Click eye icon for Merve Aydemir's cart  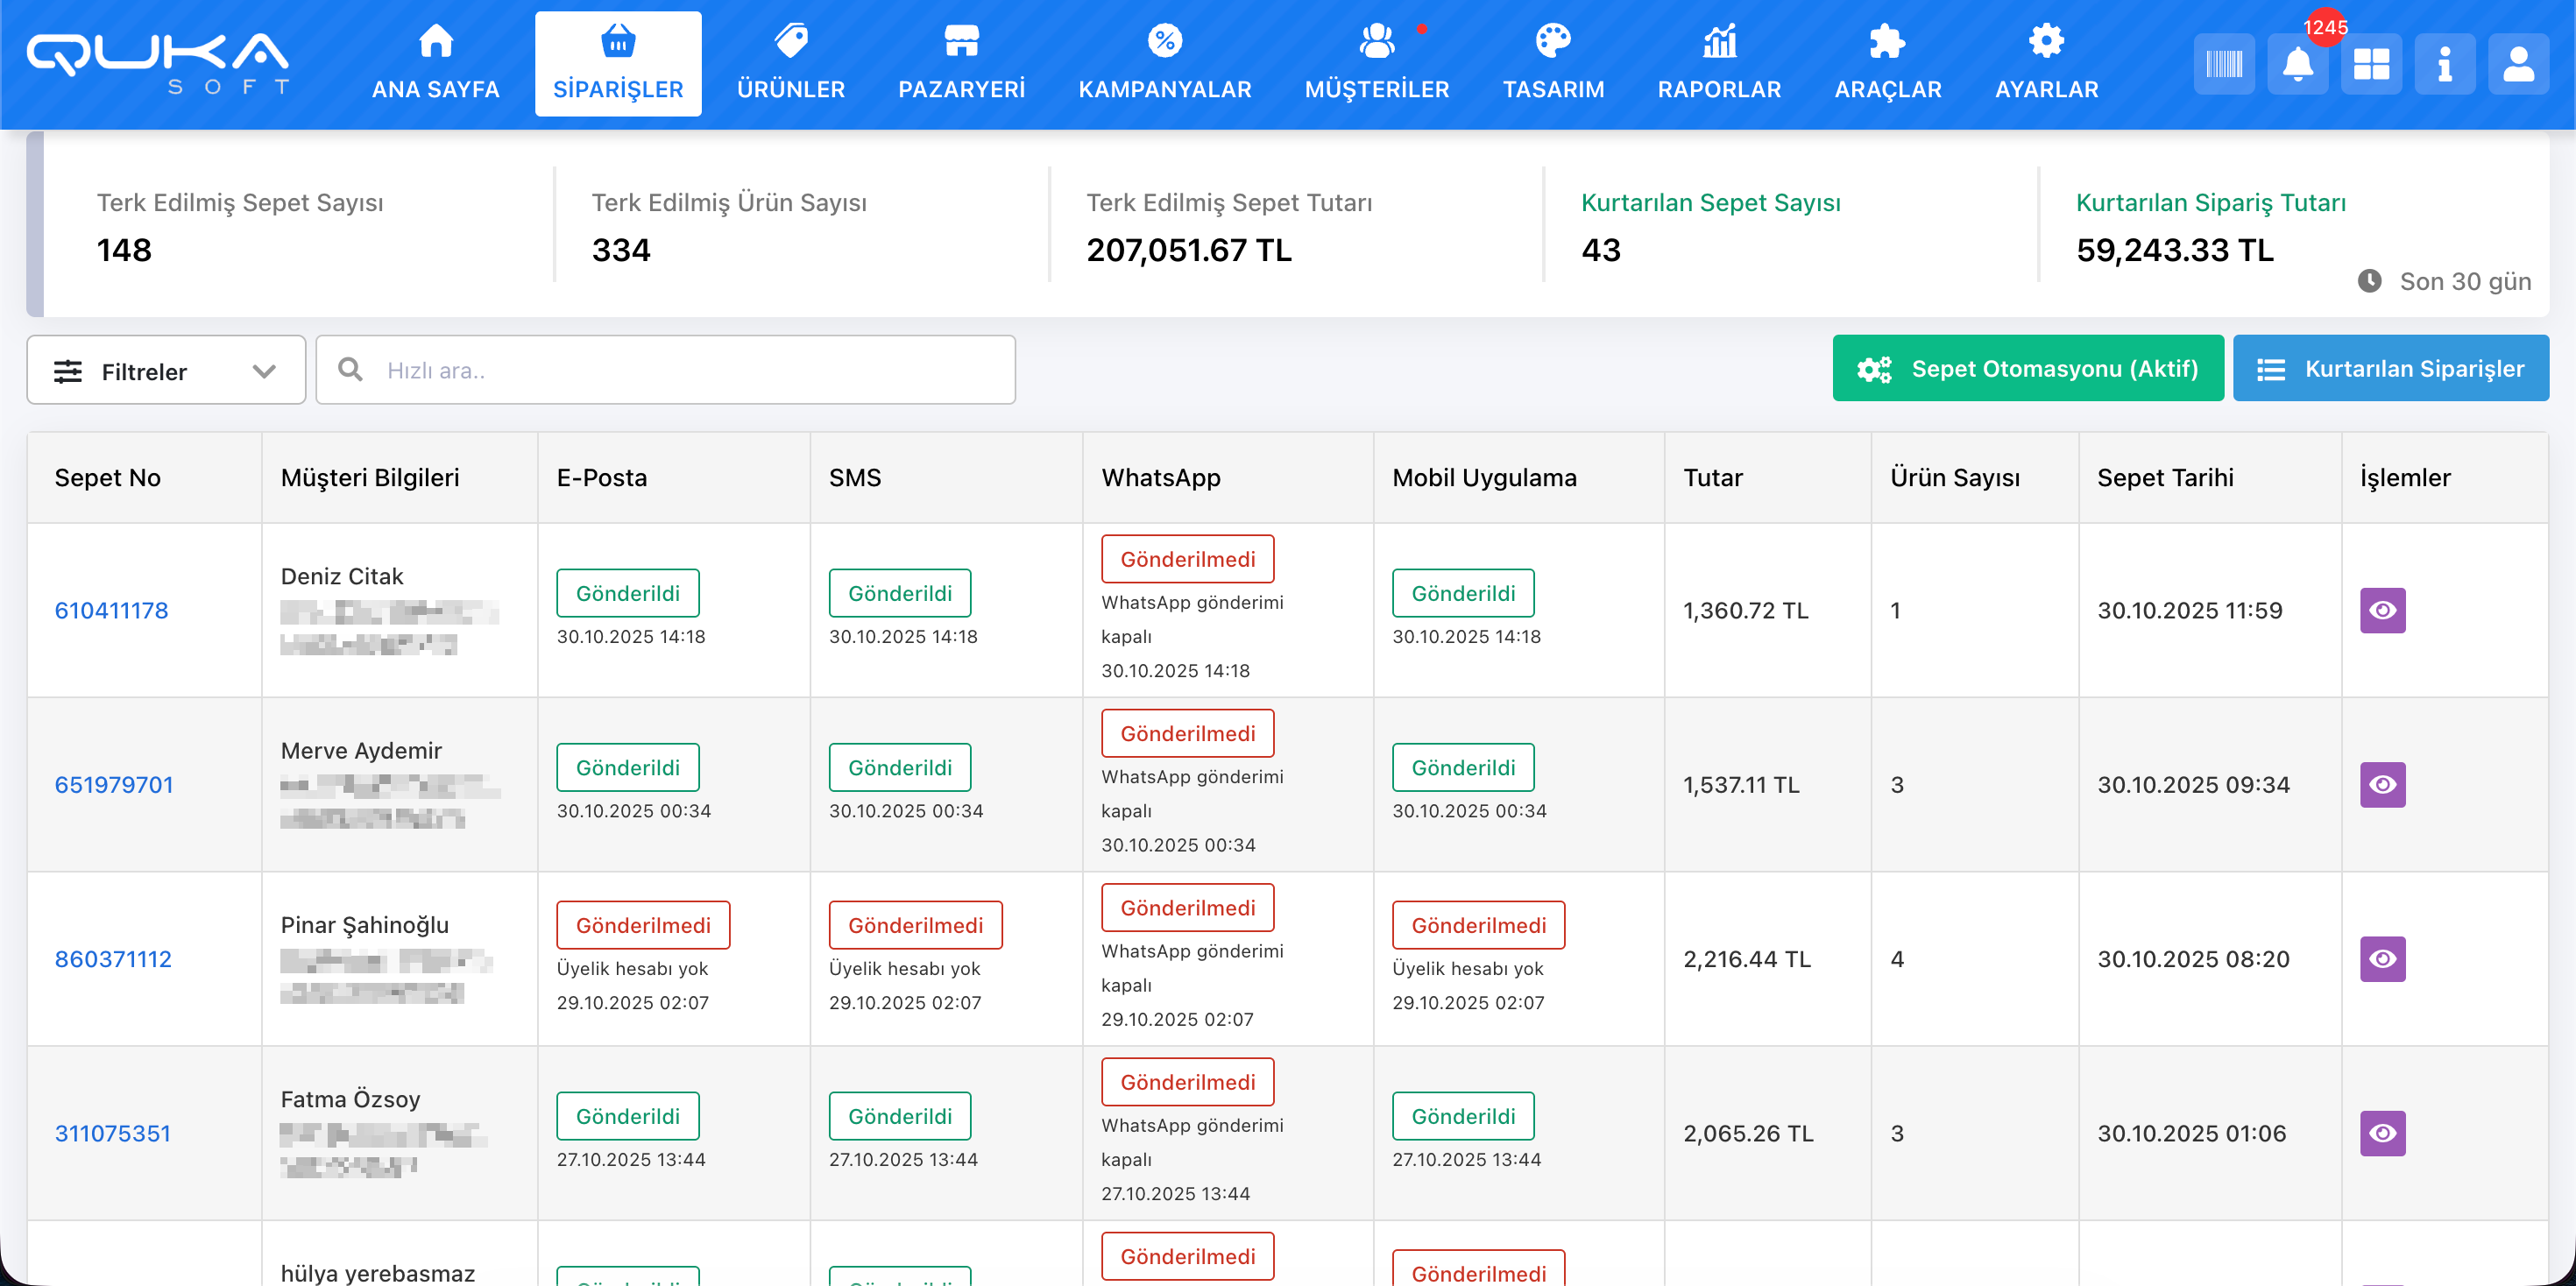2382,785
